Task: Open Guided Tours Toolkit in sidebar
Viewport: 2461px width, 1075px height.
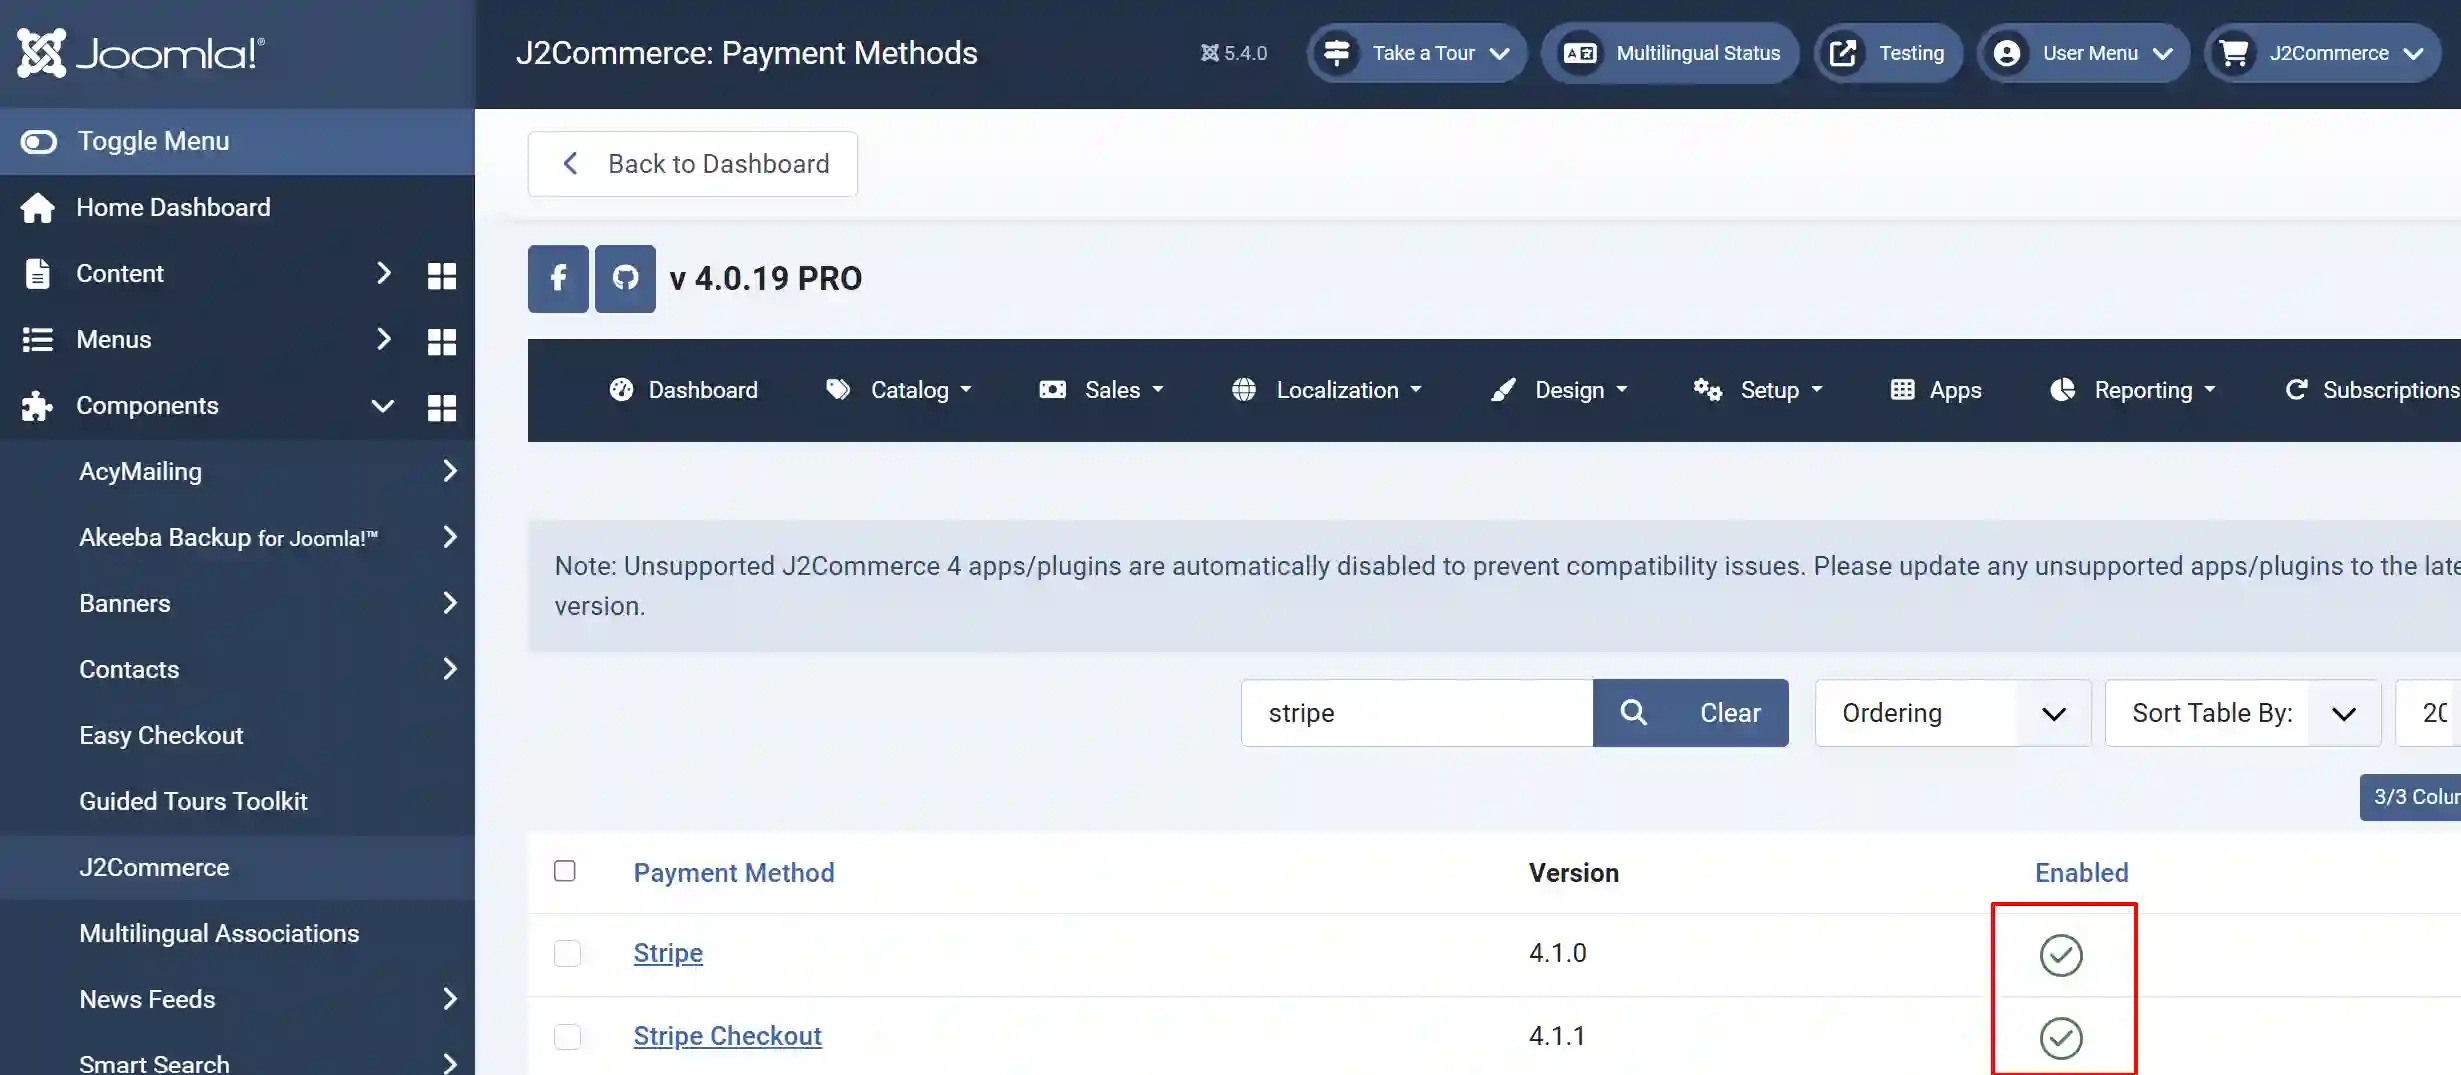Action: tap(193, 802)
